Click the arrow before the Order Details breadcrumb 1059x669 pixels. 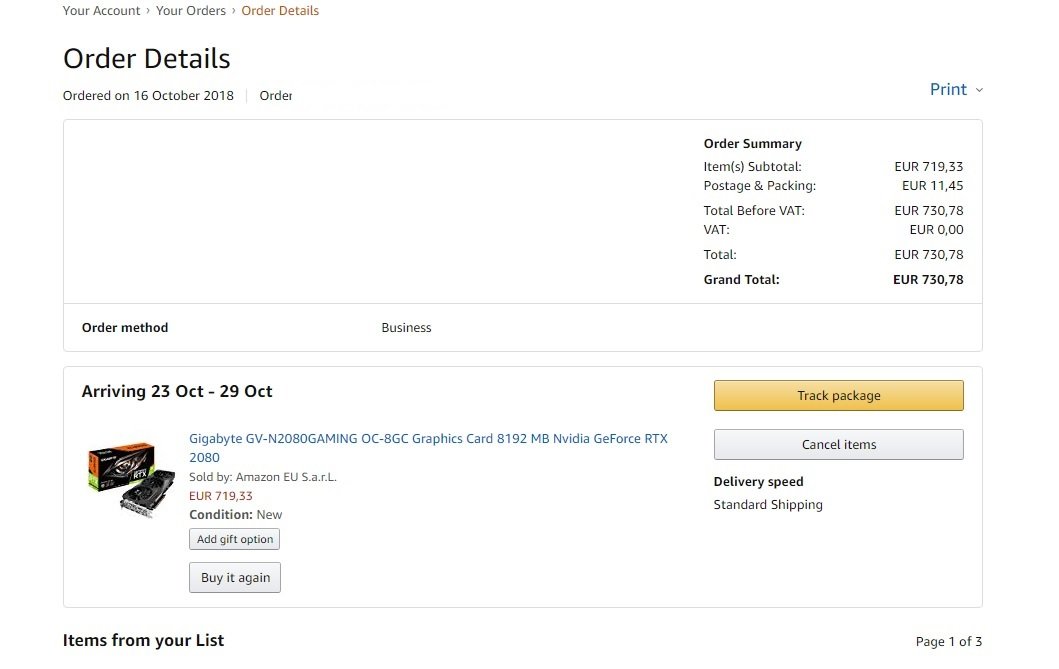pos(234,11)
